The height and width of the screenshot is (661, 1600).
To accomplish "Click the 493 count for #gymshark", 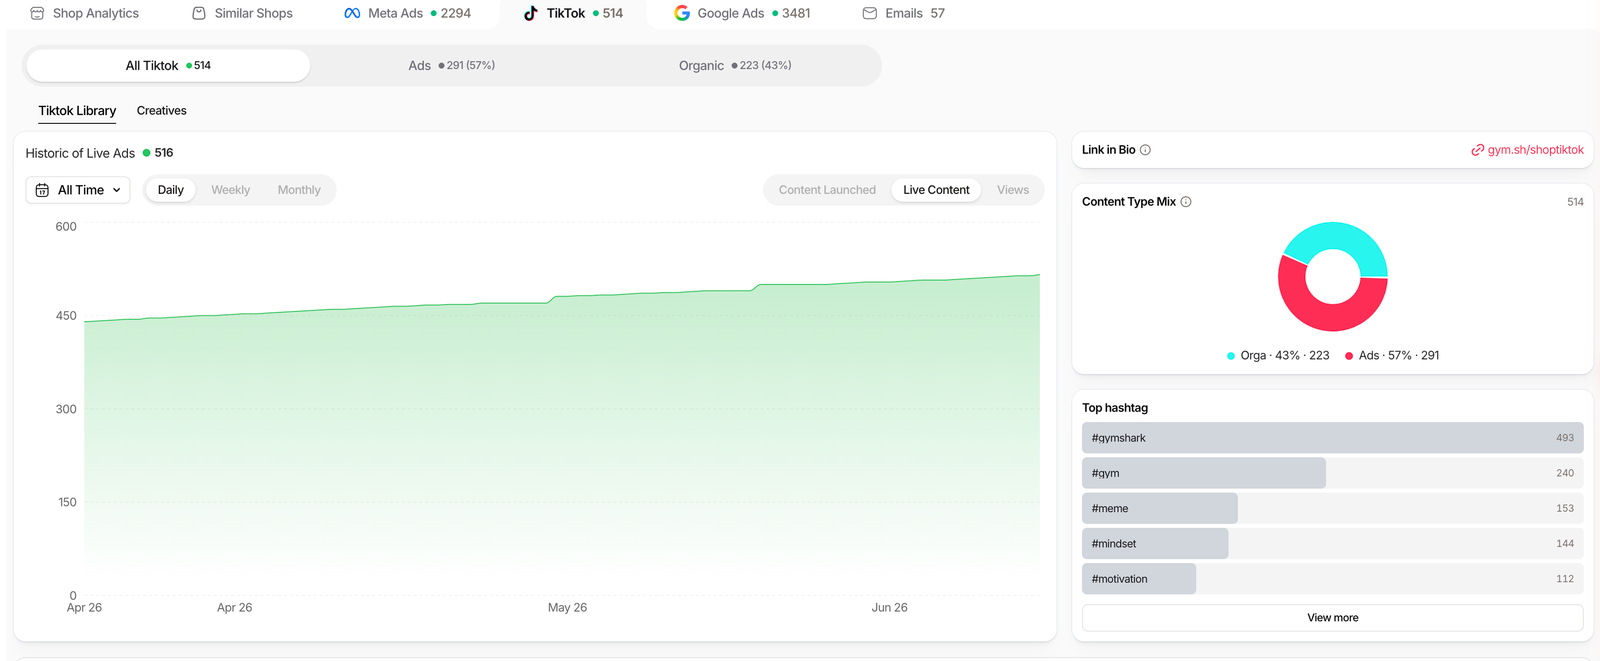I will 1564,438.
